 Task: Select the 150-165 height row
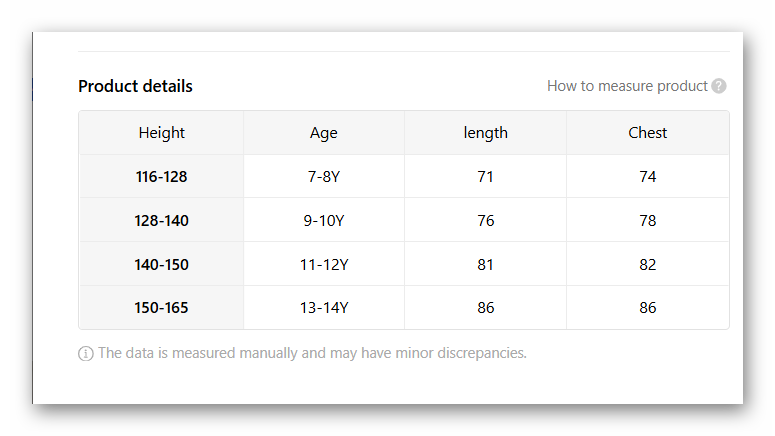coord(162,308)
